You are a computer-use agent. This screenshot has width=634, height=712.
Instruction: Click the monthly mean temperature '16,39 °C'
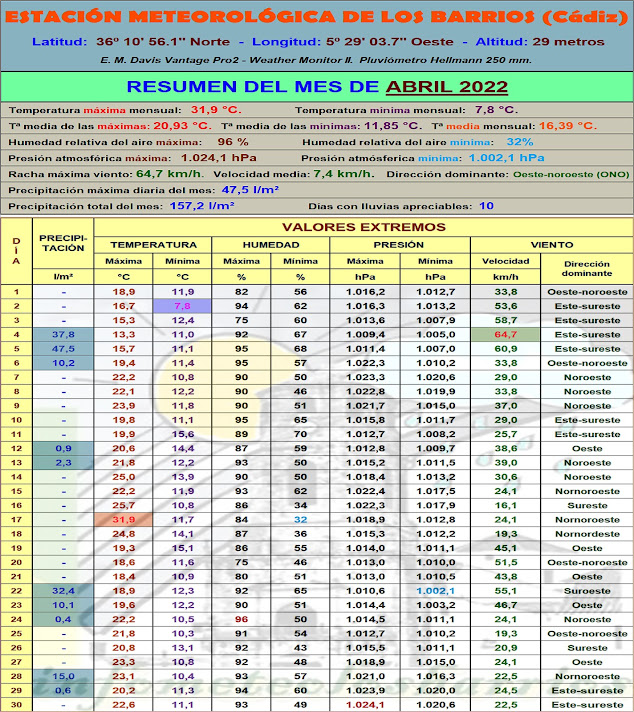click(x=568, y=126)
